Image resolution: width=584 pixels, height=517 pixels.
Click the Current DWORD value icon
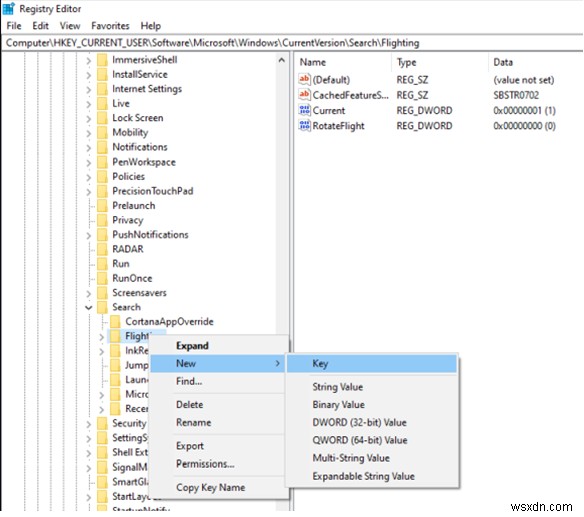tap(304, 110)
